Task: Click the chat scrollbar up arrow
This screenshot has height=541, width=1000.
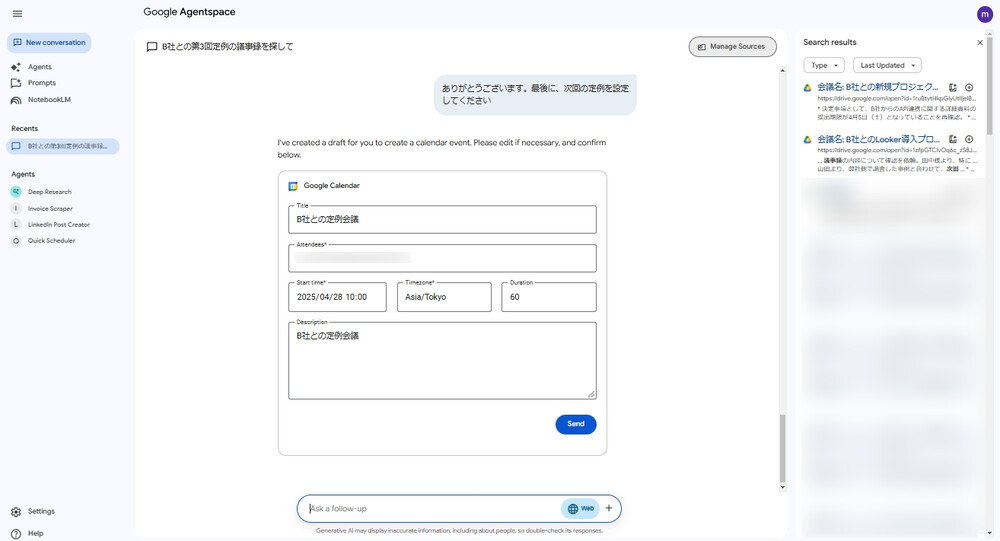Action: (x=783, y=70)
